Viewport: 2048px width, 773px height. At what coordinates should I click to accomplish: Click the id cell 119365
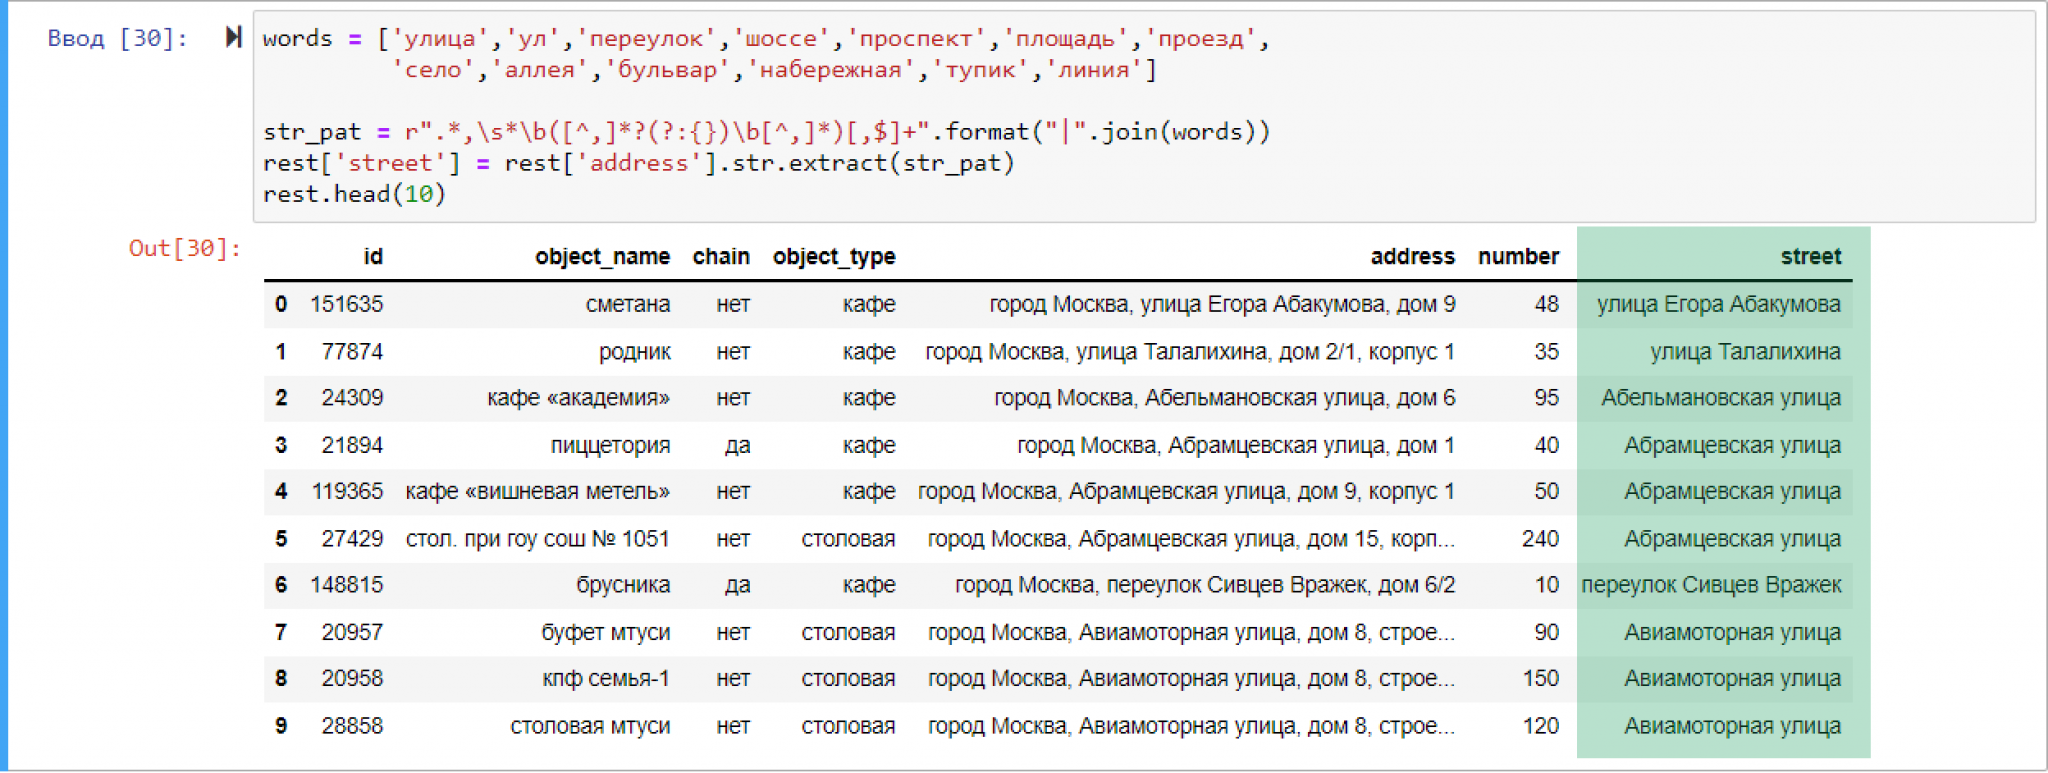(346, 491)
